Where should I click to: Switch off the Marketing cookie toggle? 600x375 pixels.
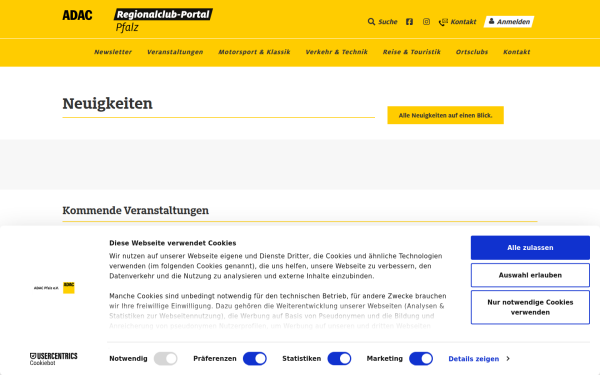click(421, 359)
